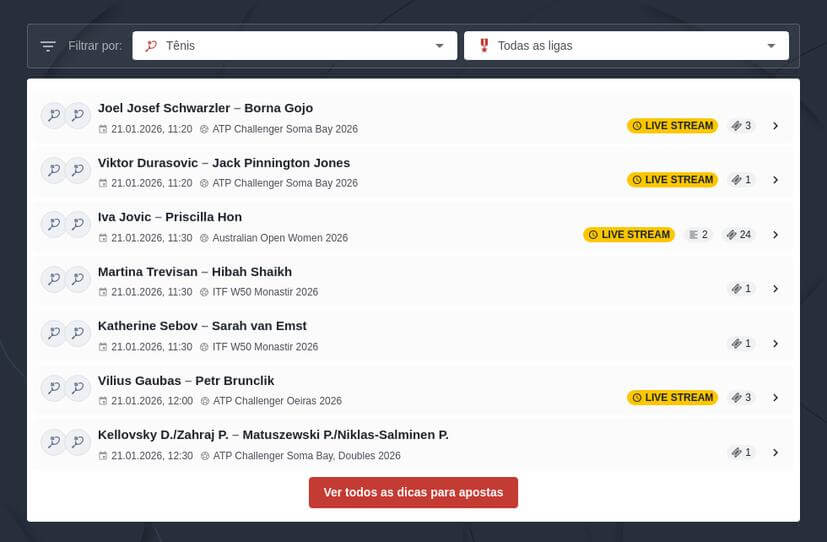Expand the Trevisan–Shaikh match chevron
827x542 pixels.
(x=775, y=289)
